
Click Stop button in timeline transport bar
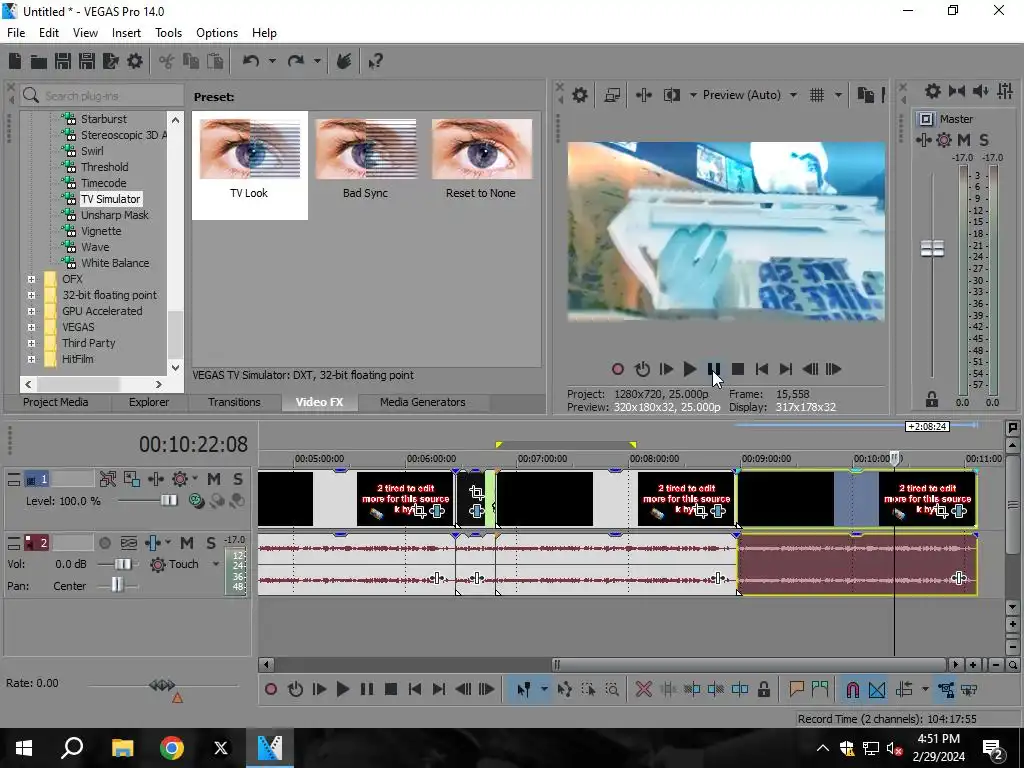pos(391,689)
